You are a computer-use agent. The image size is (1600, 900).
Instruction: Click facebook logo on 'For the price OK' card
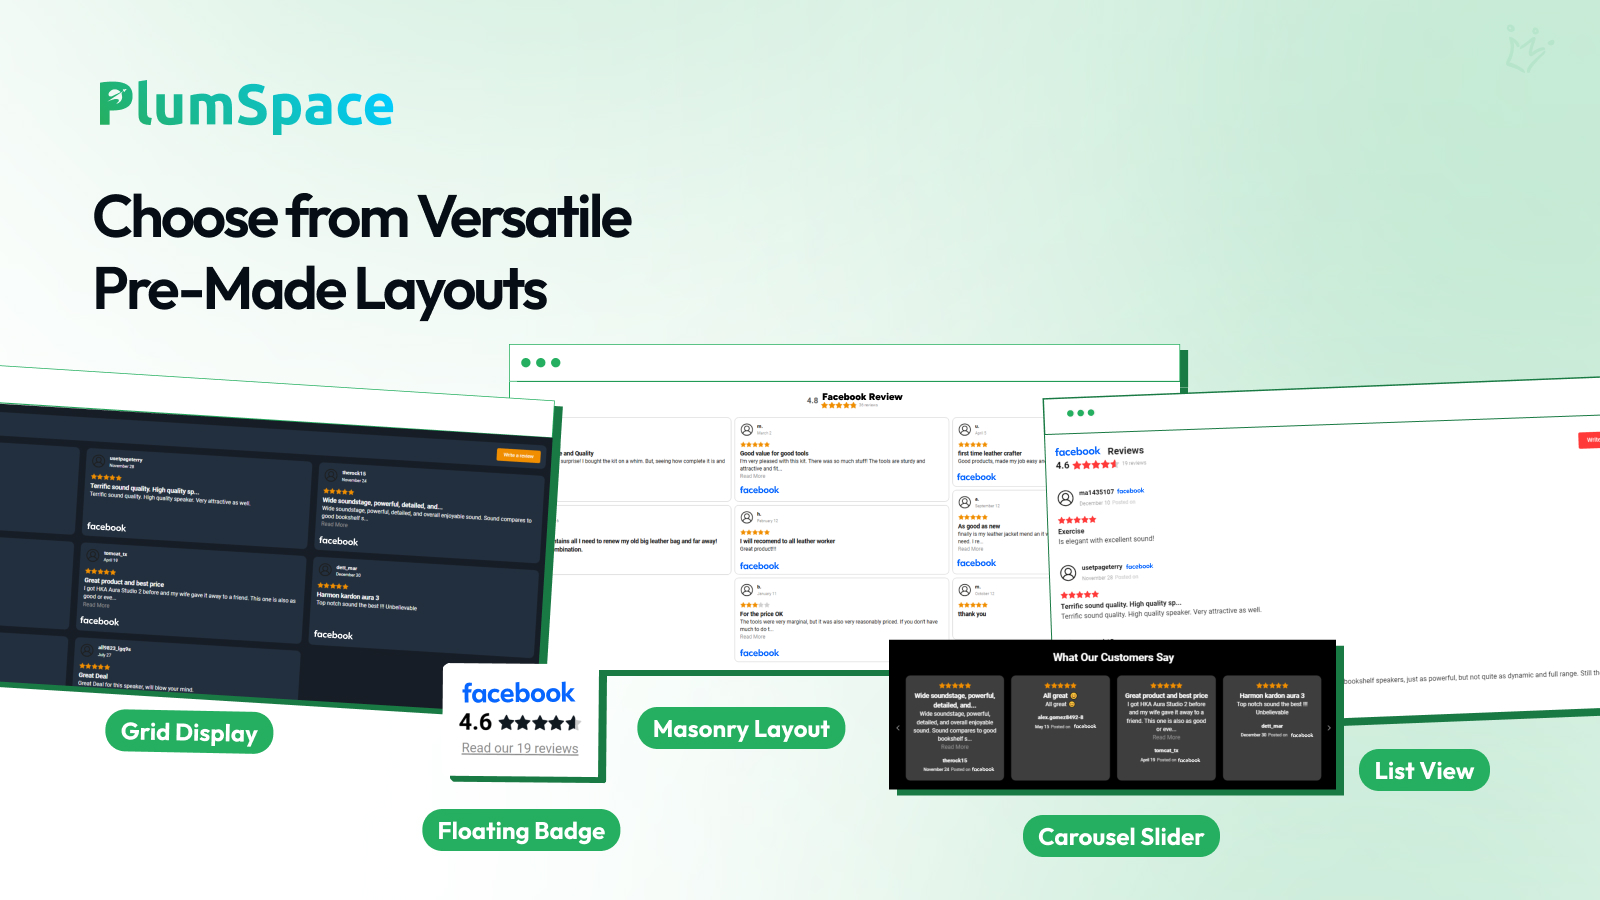point(759,653)
